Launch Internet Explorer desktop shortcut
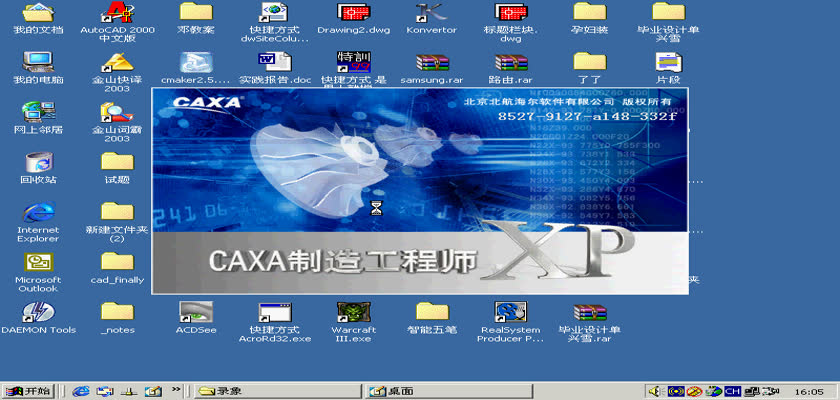The height and width of the screenshot is (400, 840). click(x=38, y=221)
